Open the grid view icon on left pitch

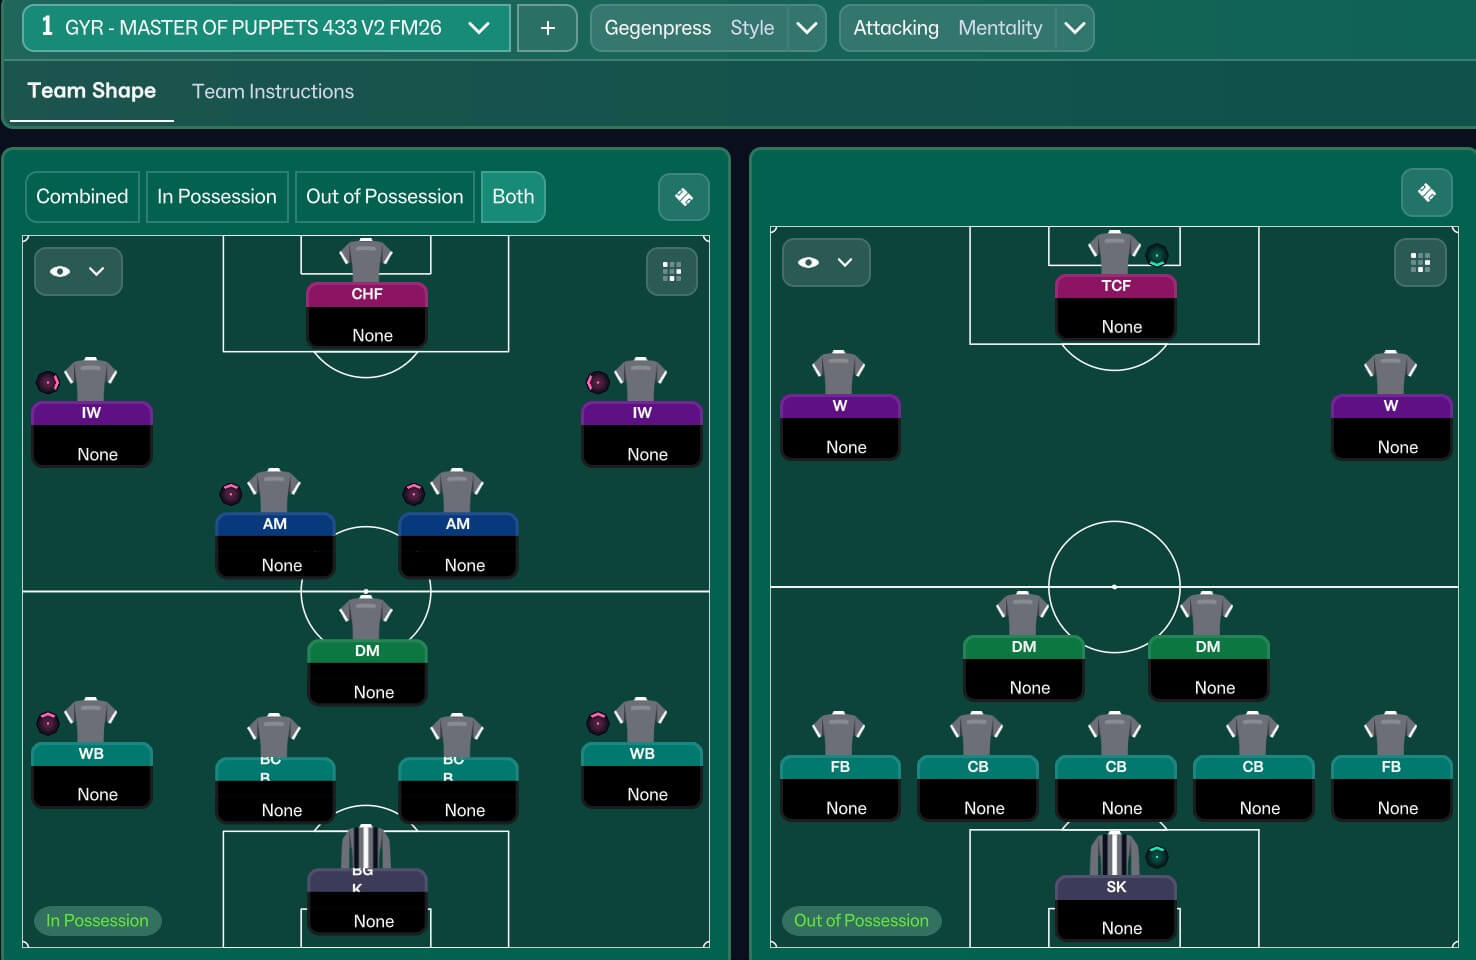(672, 271)
